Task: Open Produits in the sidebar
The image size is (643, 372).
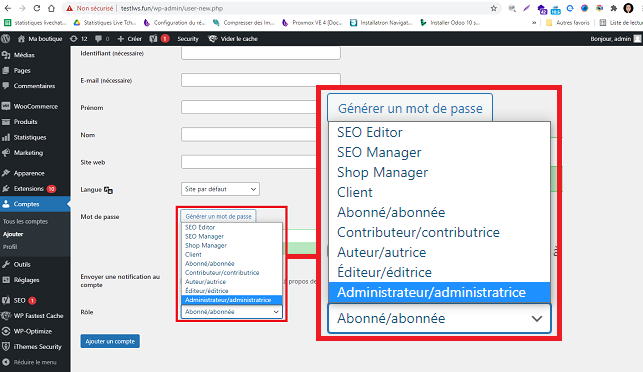Action: tap(25, 122)
